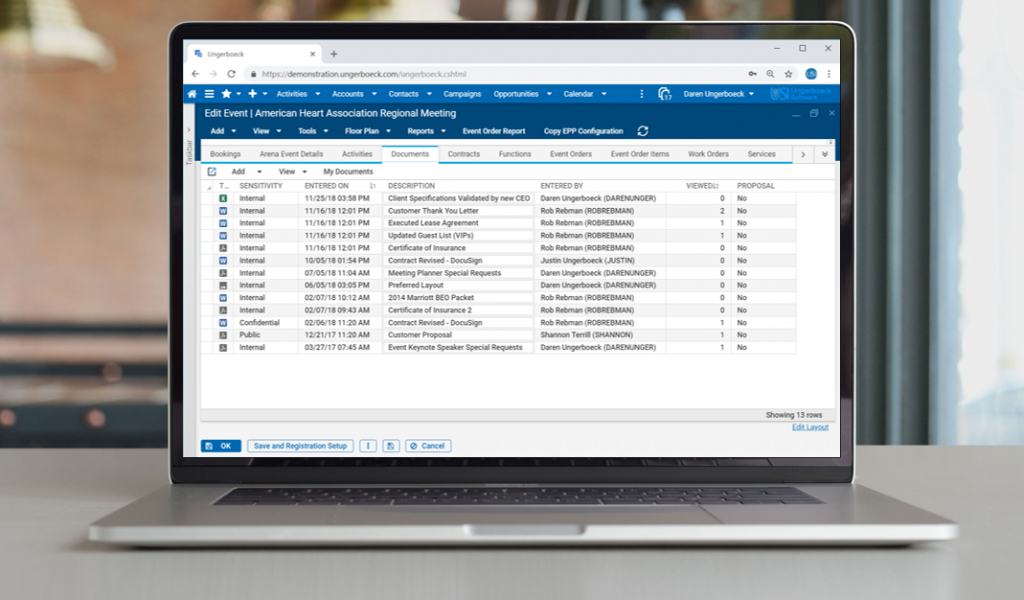1024x600 pixels.
Task: Open the Reports dropdown in the event toolbar
Action: [x=426, y=131]
